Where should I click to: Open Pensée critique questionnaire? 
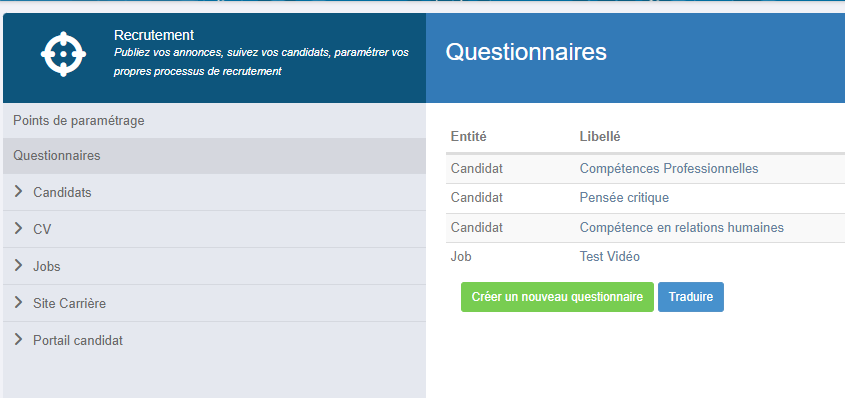(x=624, y=198)
